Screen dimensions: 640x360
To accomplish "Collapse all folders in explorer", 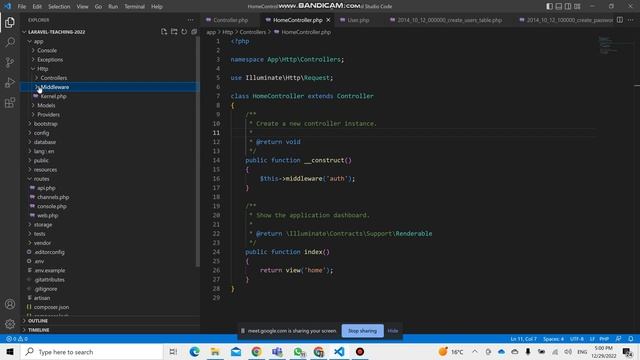I will (x=194, y=32).
